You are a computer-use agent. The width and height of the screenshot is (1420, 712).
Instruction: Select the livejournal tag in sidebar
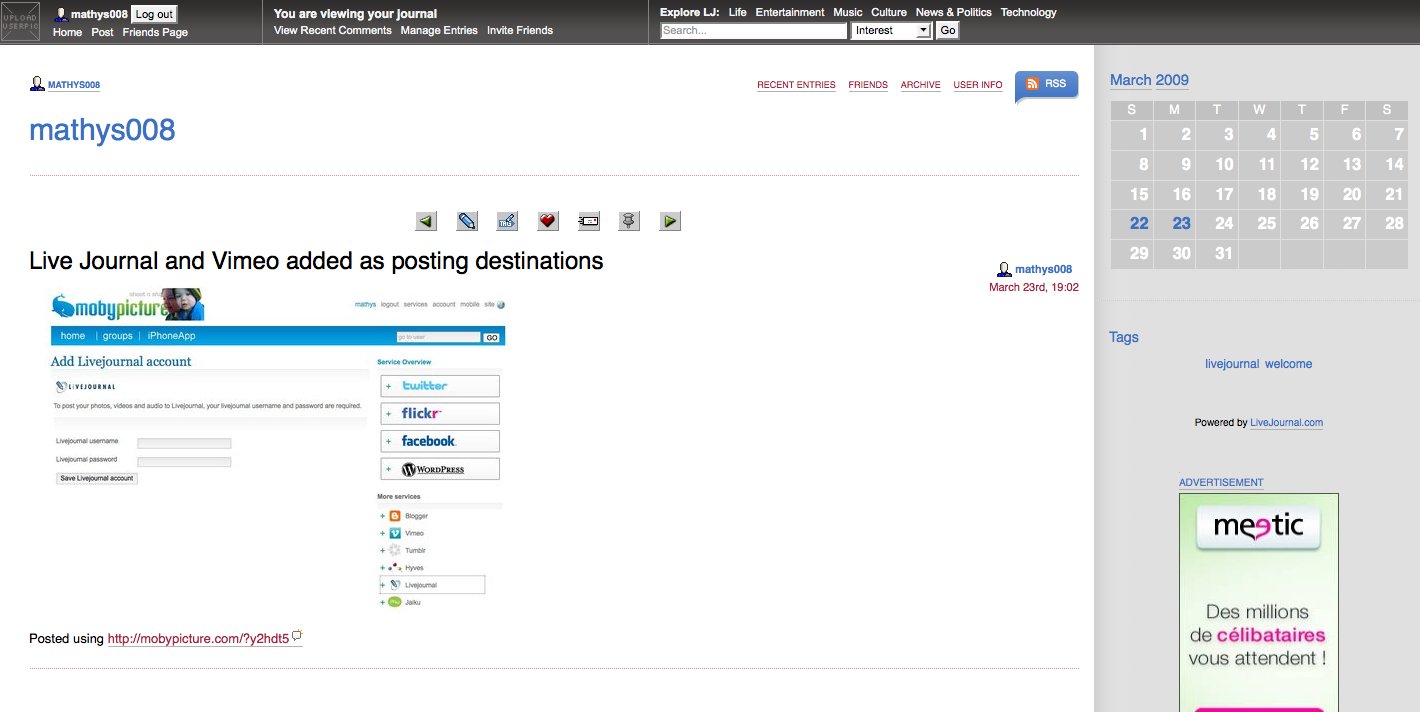click(1232, 364)
